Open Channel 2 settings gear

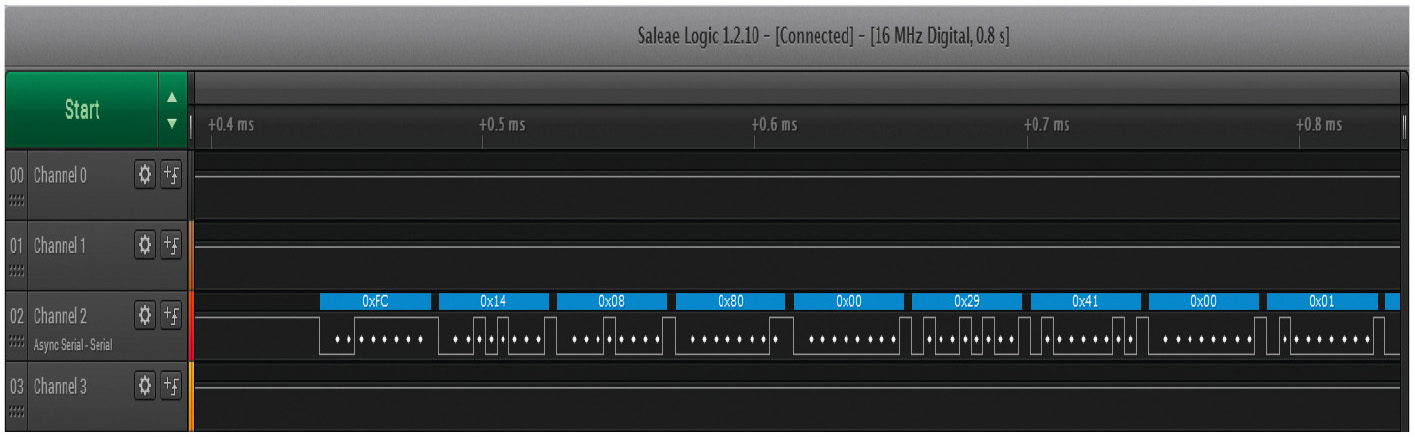click(145, 316)
